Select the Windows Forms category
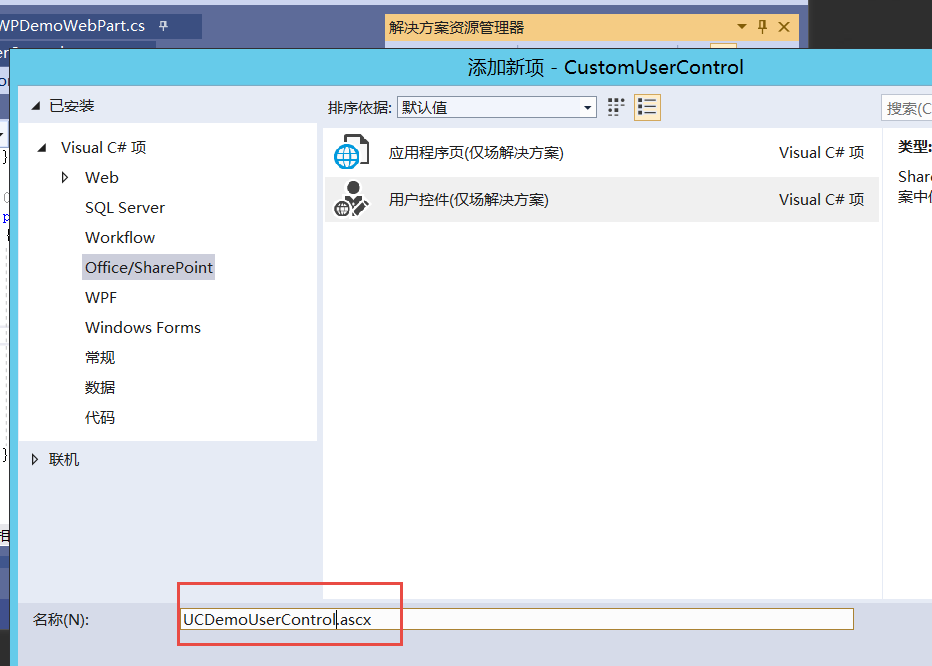The height and width of the screenshot is (666, 932). pos(143,328)
